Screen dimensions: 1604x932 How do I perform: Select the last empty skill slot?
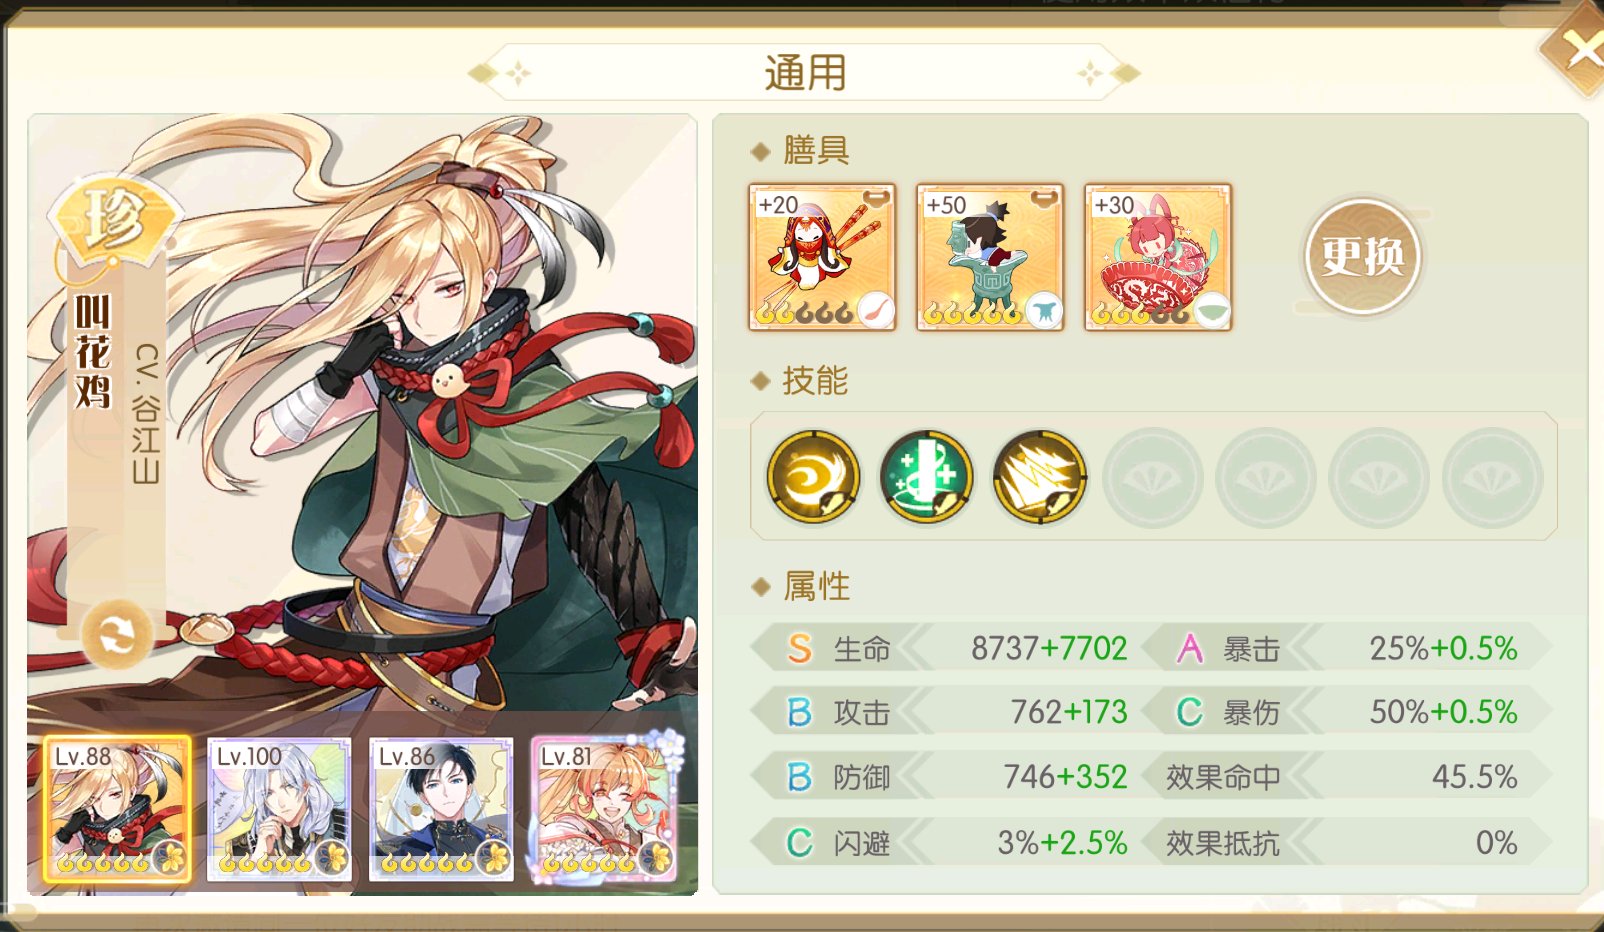[x=1491, y=478]
